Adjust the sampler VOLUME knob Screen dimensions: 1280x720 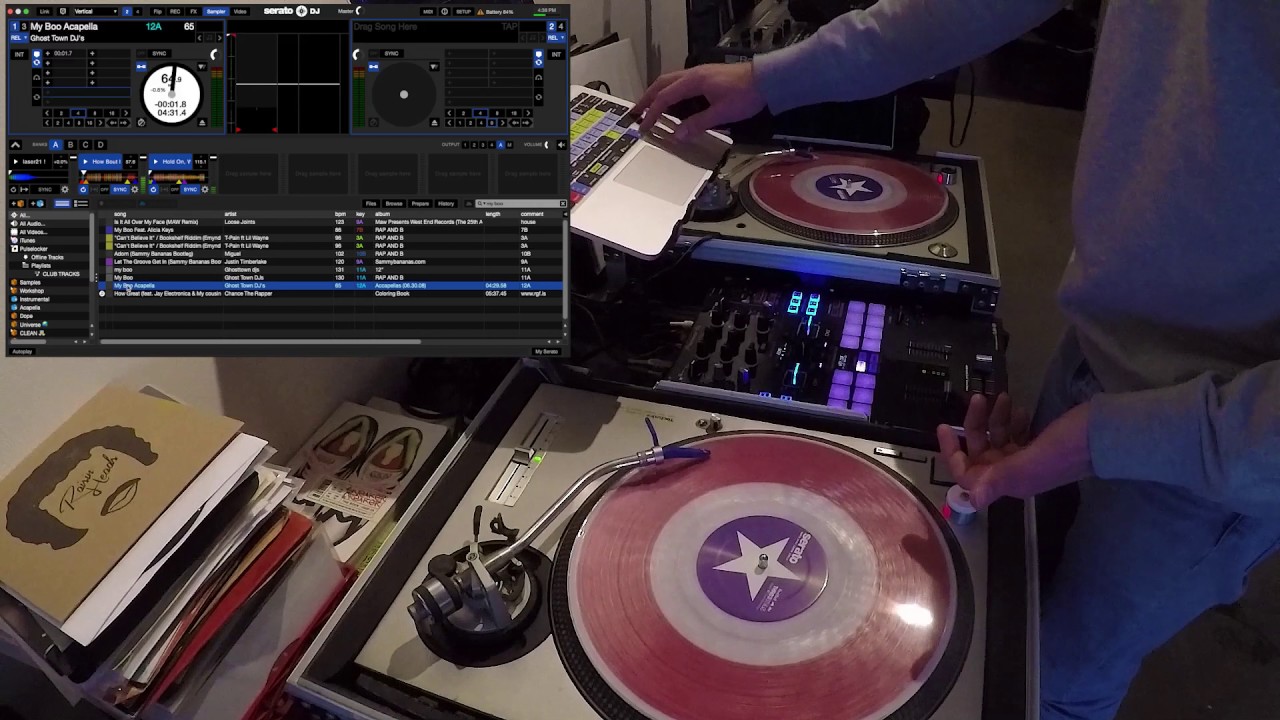click(546, 145)
